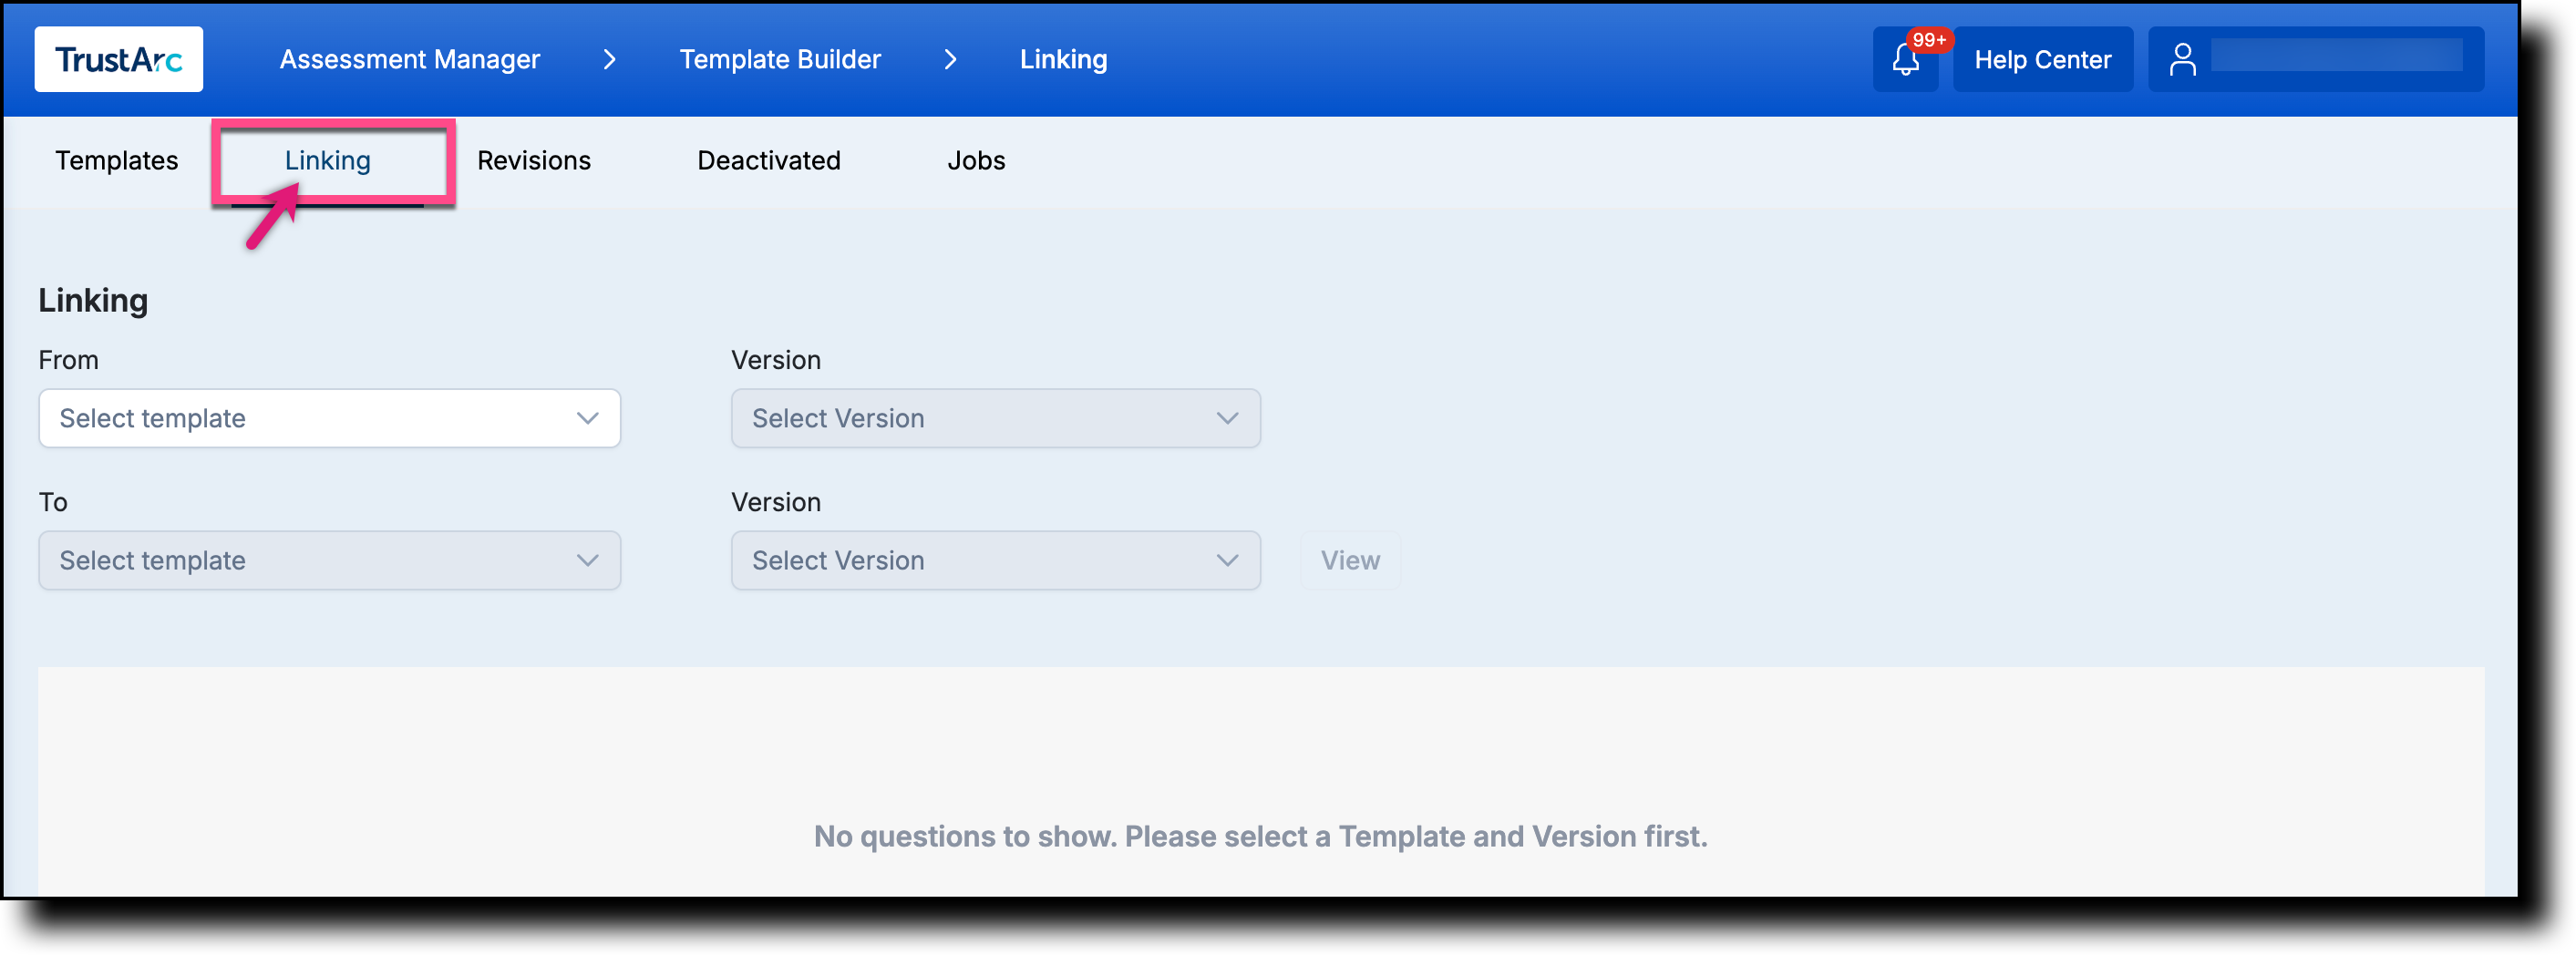Select the Linking tab
Image resolution: width=2576 pixels, height=955 pixels.
327,160
